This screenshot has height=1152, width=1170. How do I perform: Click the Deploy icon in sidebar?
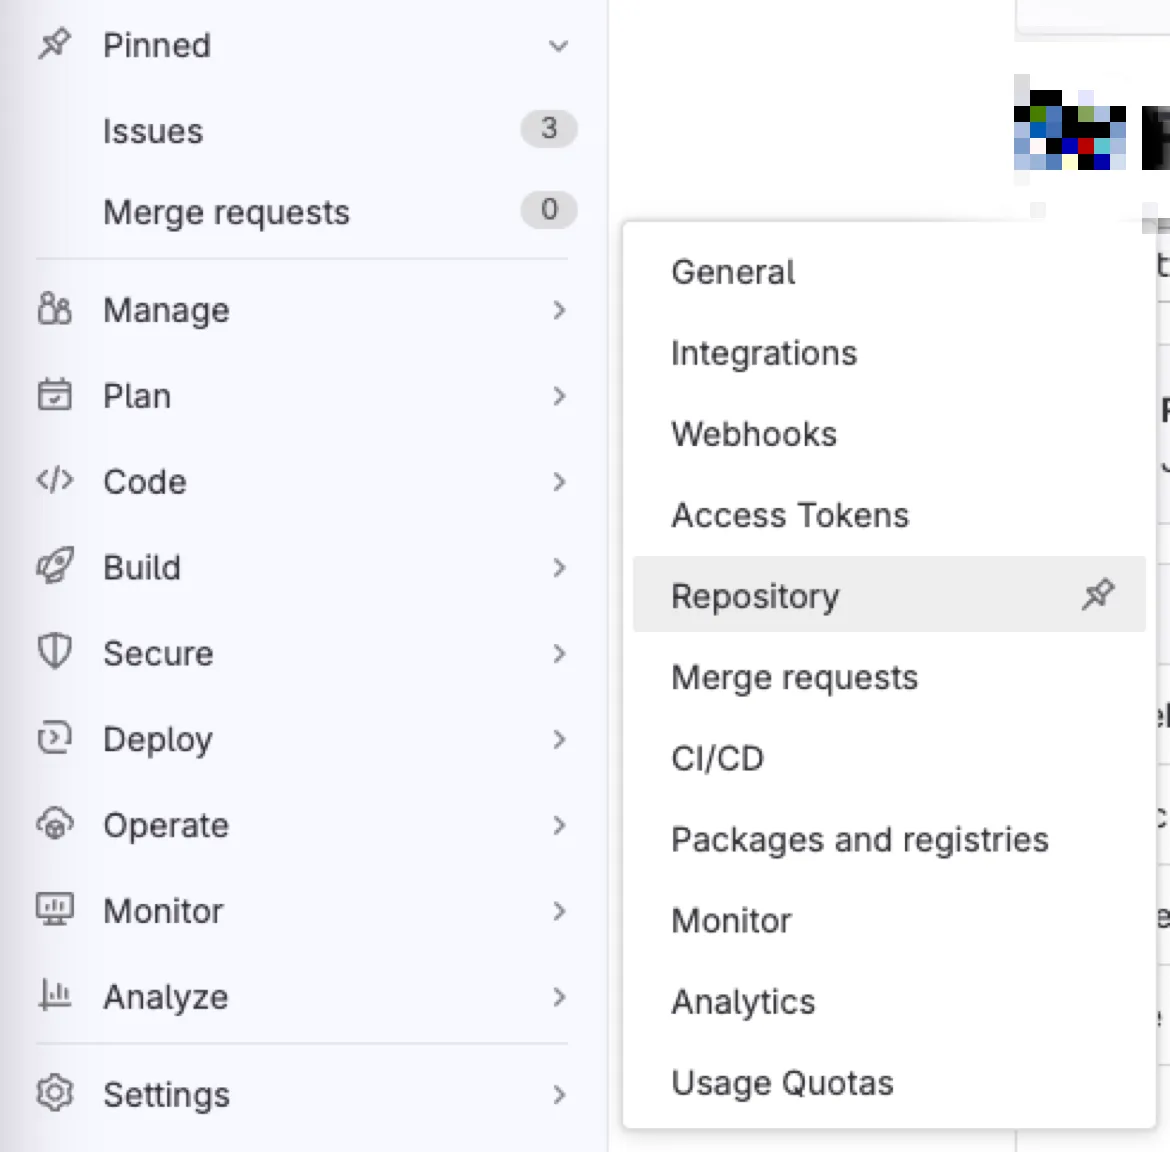pyautogui.click(x=54, y=738)
